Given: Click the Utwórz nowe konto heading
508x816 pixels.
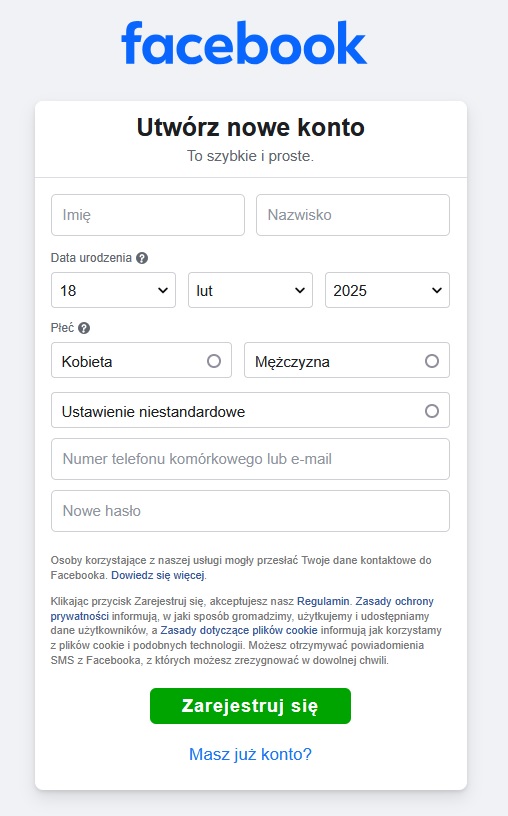Looking at the screenshot, I should 250,128.
